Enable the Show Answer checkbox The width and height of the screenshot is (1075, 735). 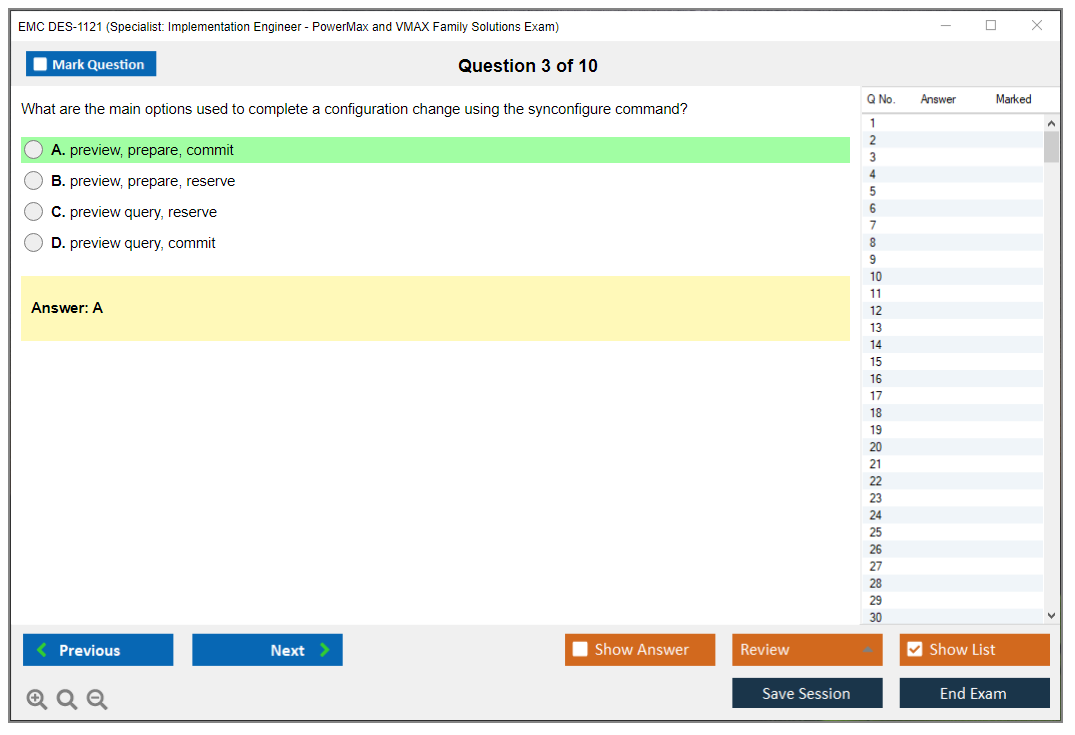coord(581,650)
